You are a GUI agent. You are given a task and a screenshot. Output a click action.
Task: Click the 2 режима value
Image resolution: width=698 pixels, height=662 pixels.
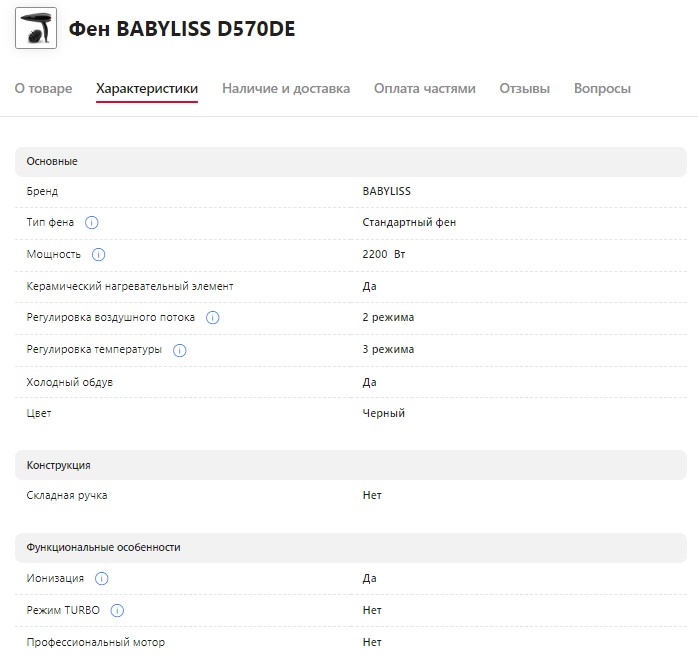coord(388,317)
